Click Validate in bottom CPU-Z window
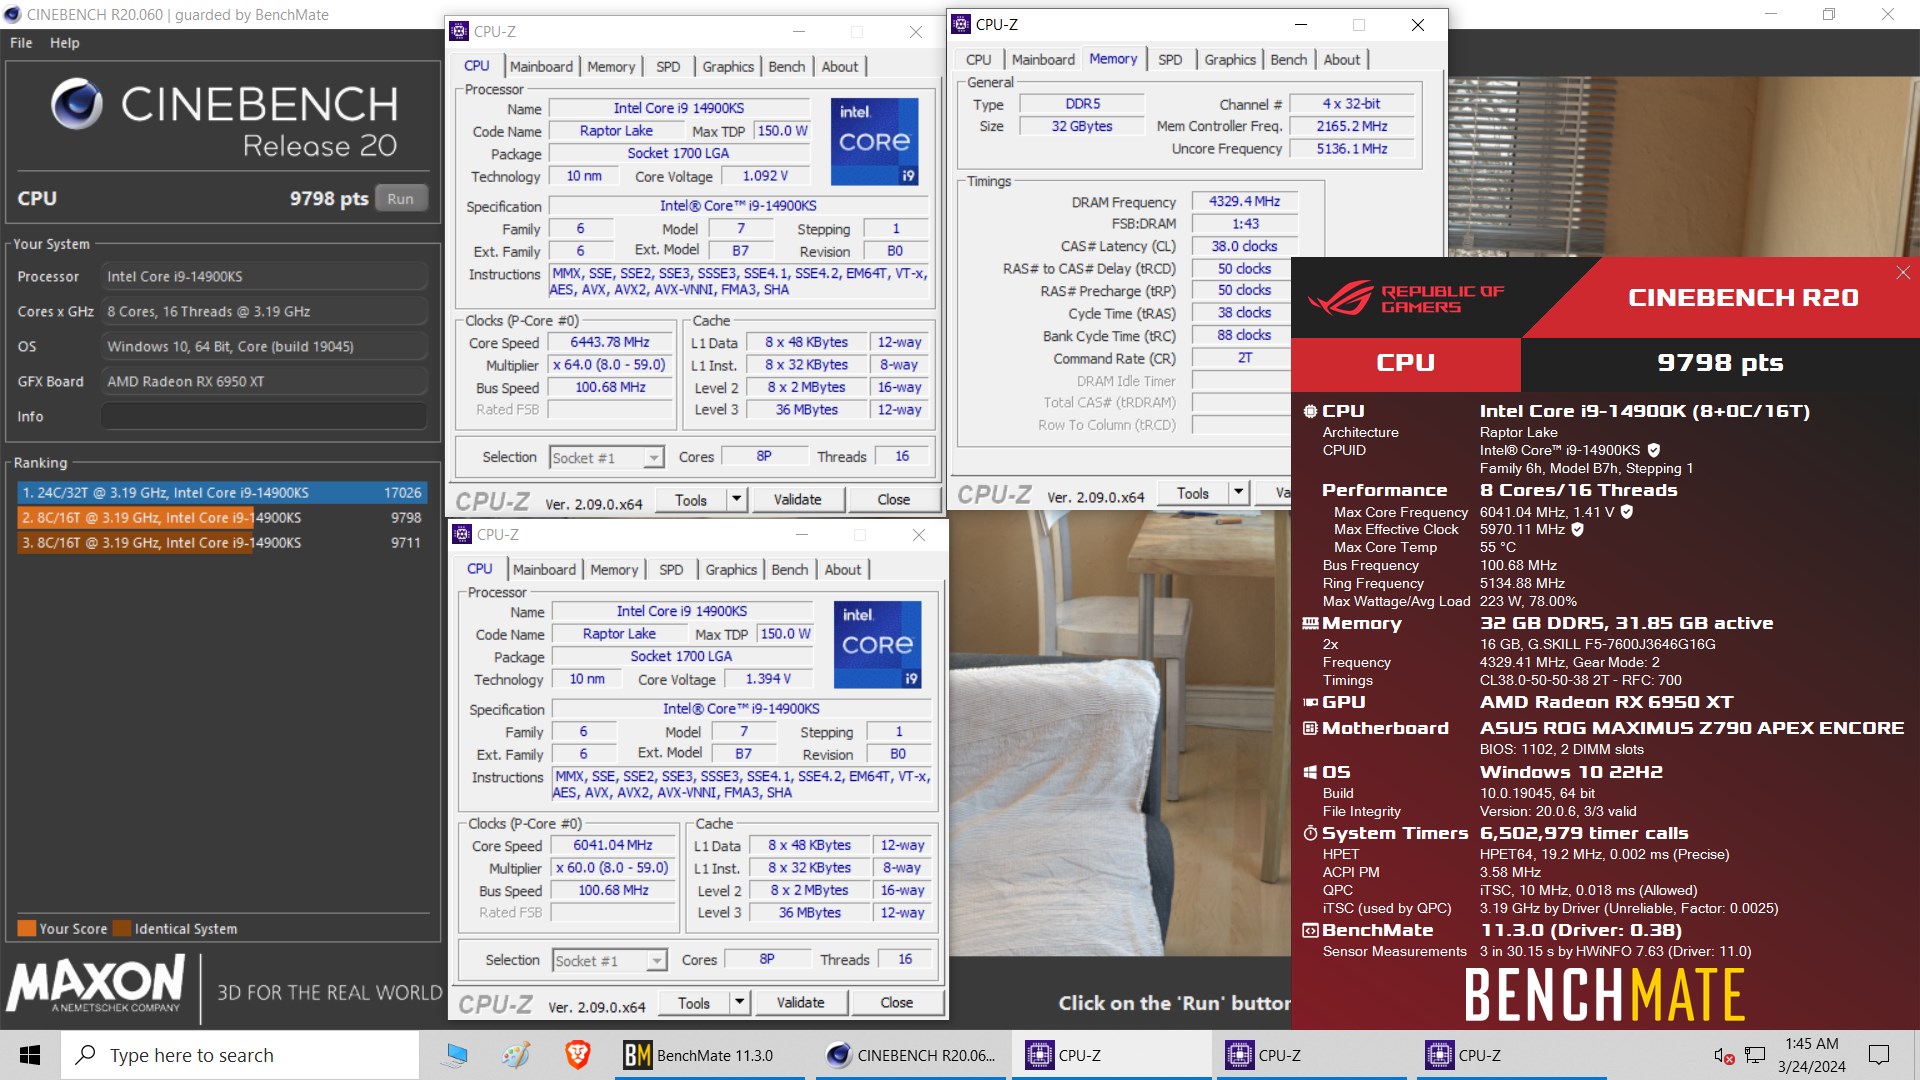Viewport: 1920px width, 1080px height. pos(801,1002)
